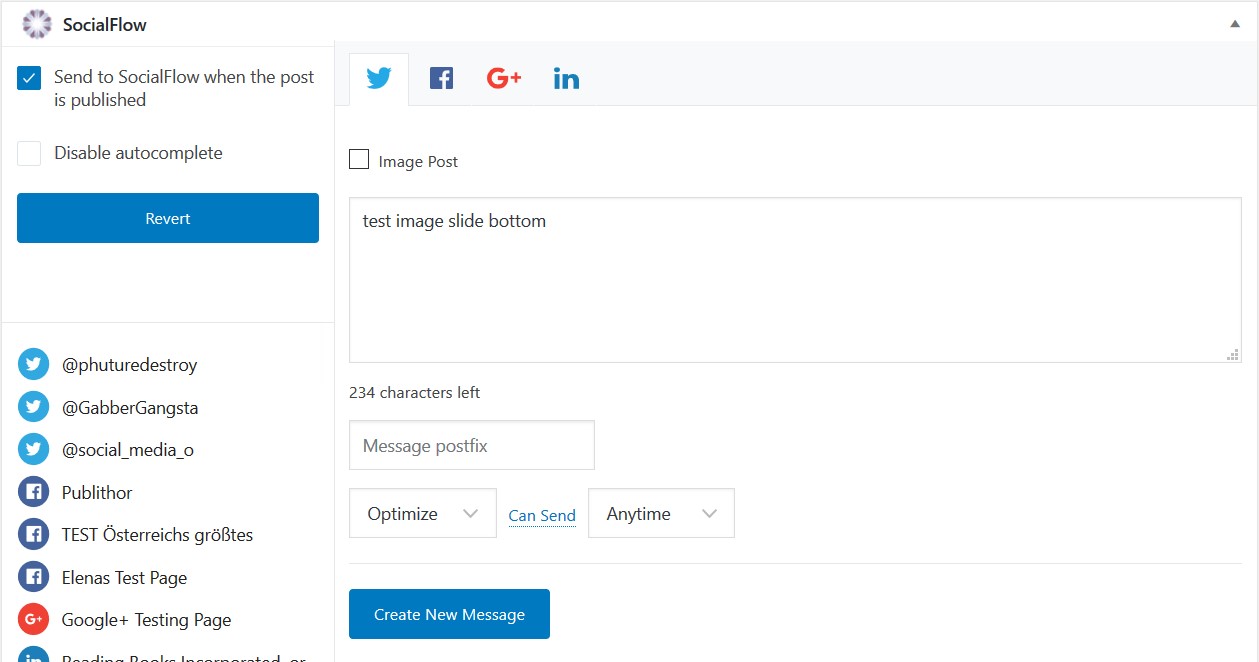Check the Image Post checkbox
Image resolution: width=1259 pixels, height=662 pixels.
(x=359, y=159)
